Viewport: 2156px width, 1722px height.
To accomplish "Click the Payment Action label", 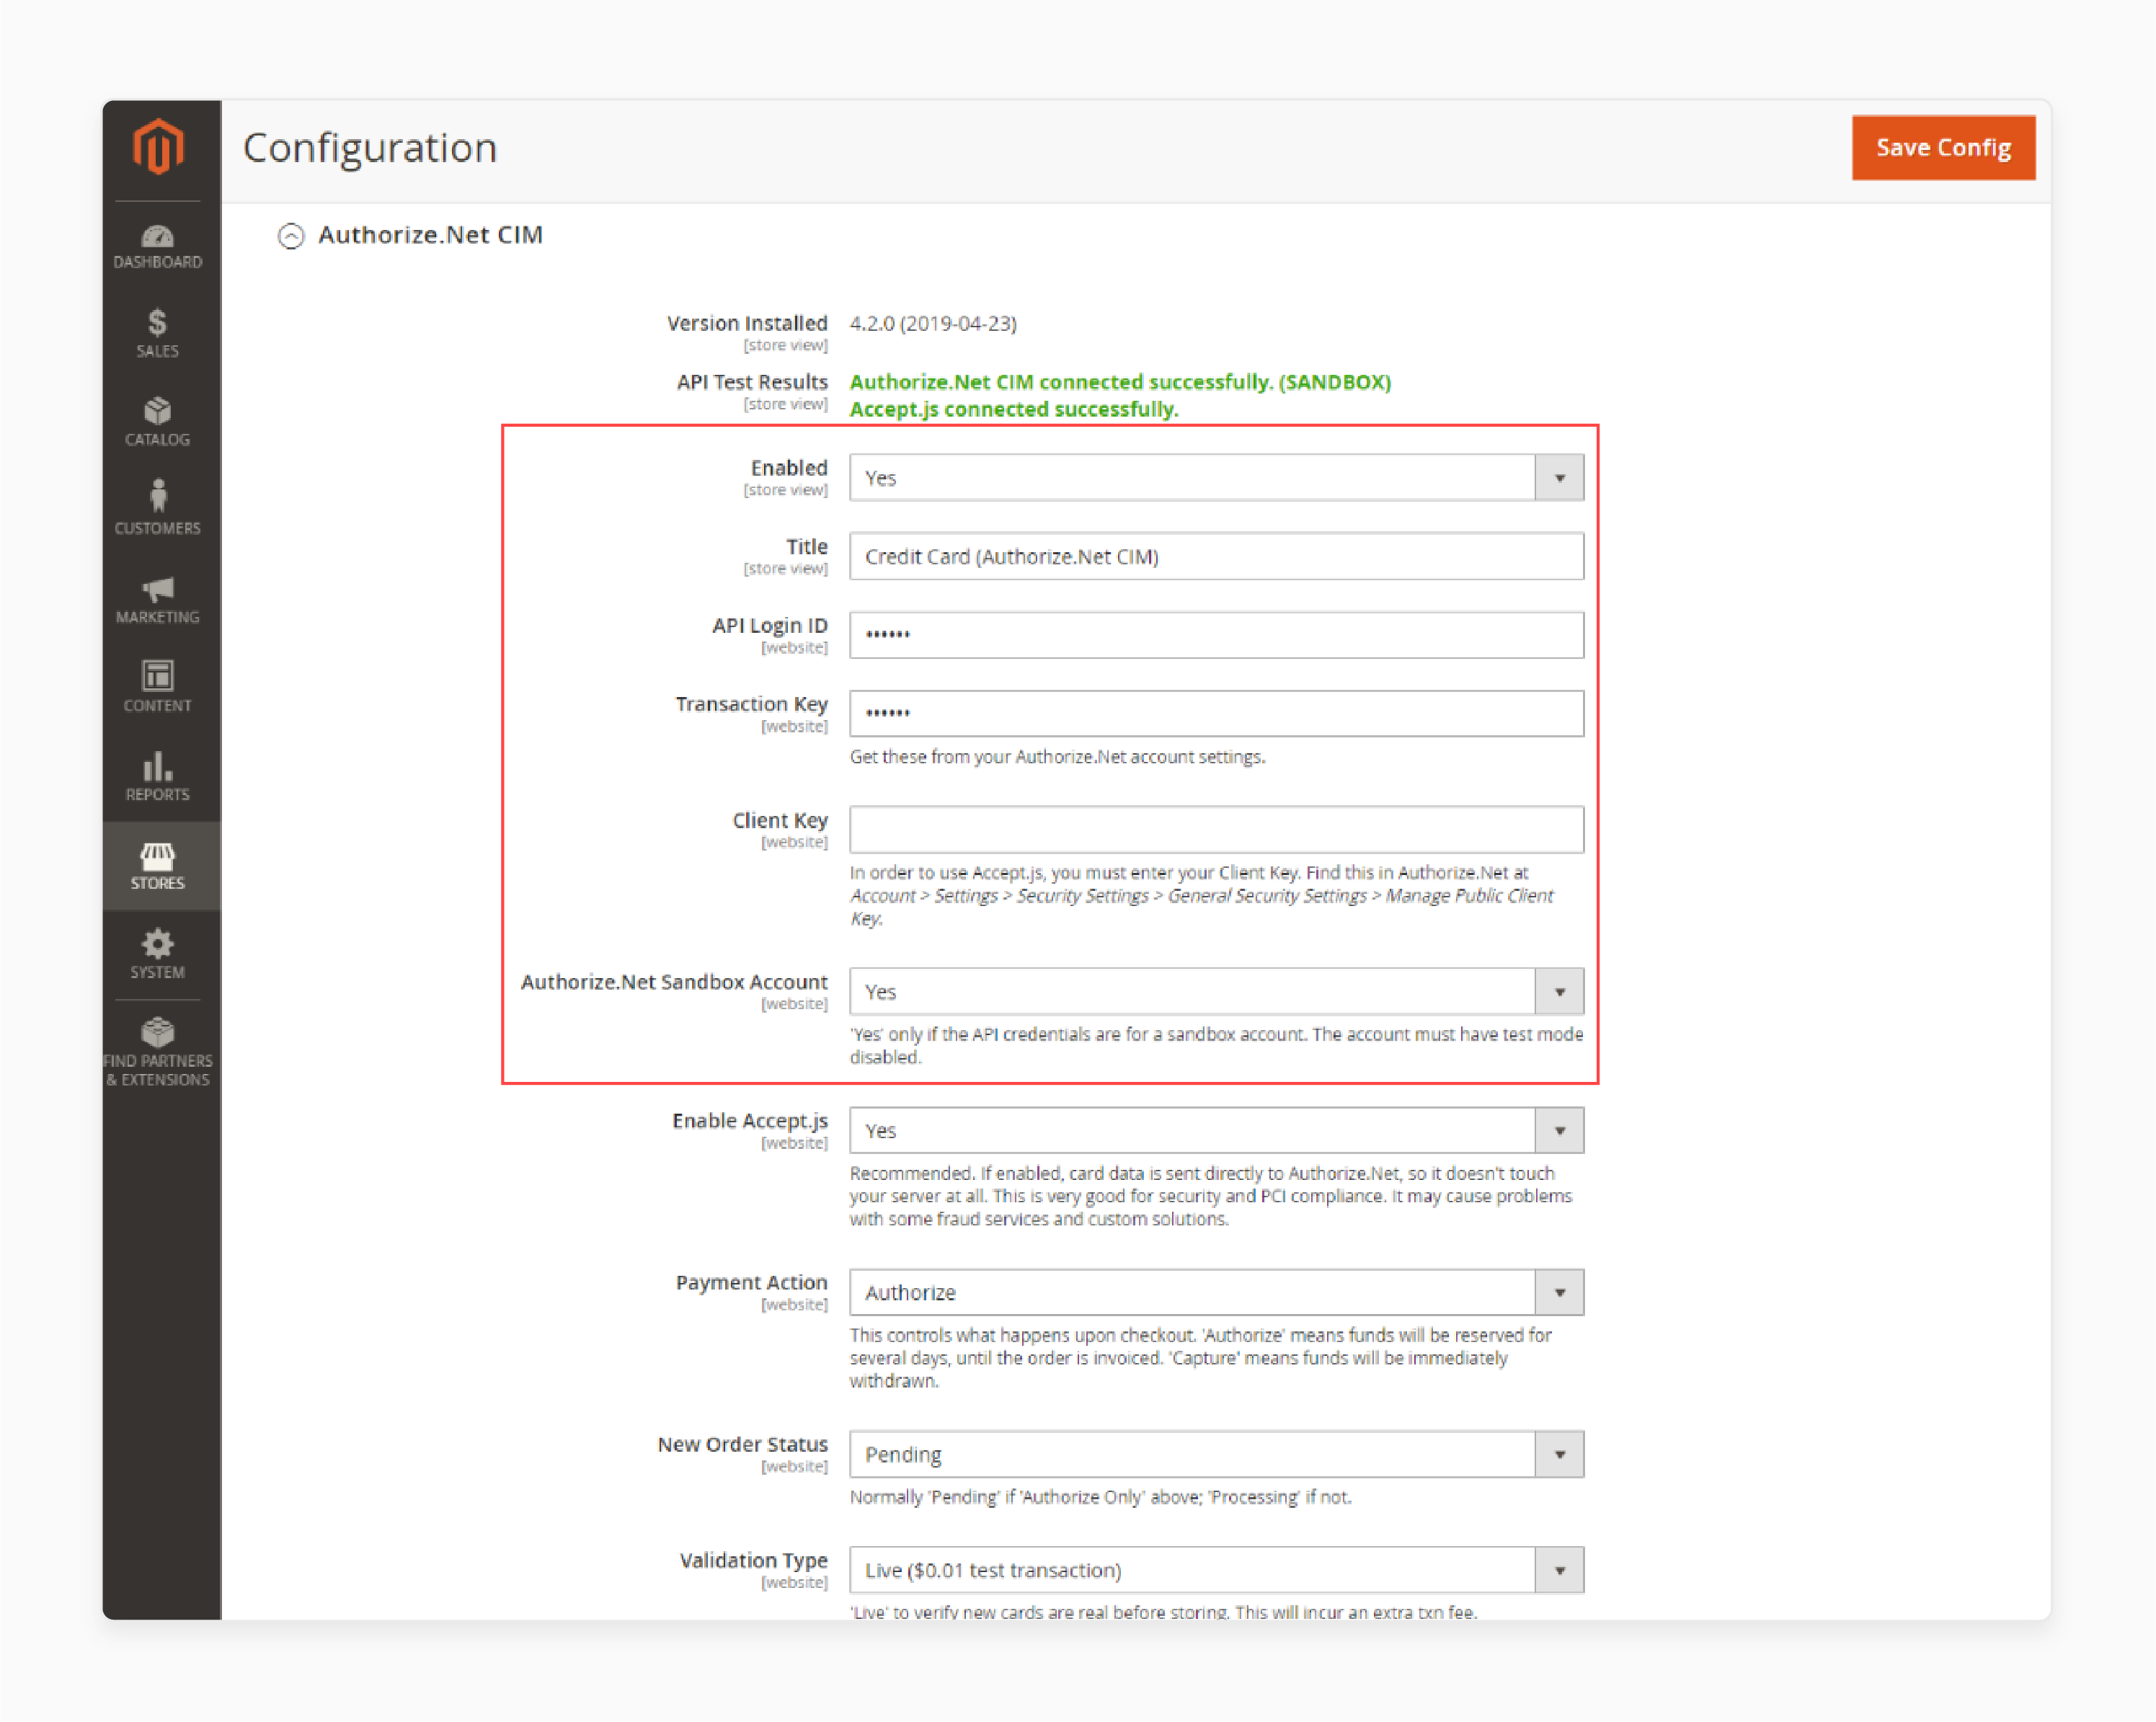I will point(752,1283).
